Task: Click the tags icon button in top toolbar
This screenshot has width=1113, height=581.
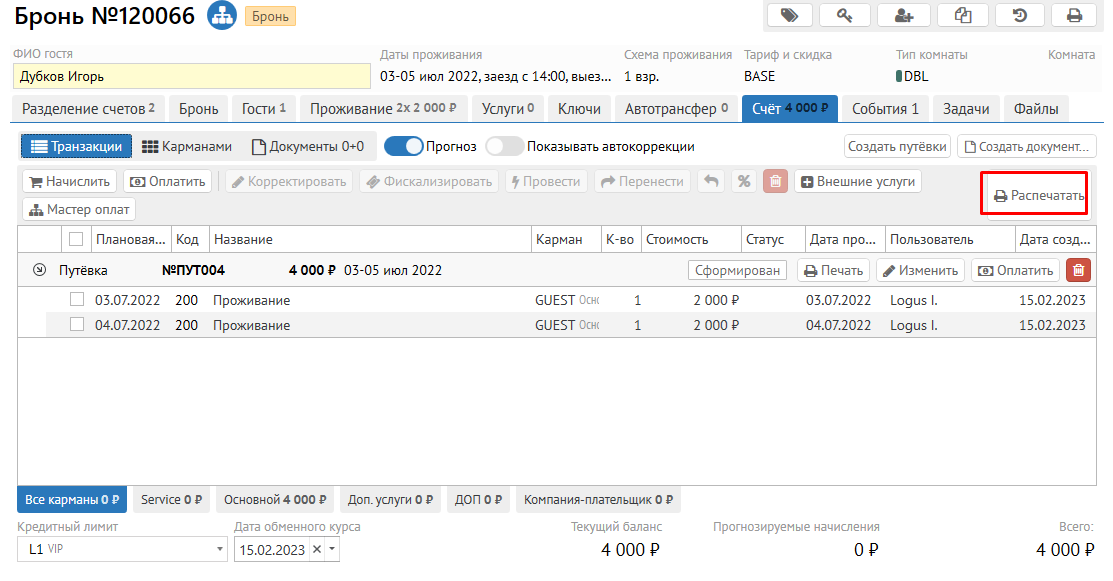Action: click(x=790, y=15)
